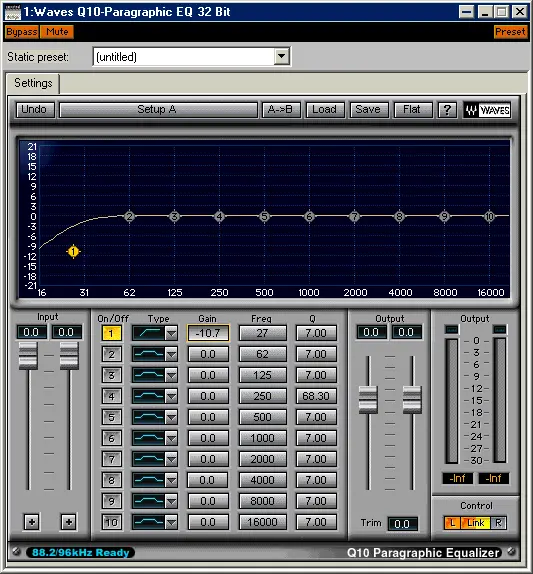Open band 7 filter type dropdown arrow
The width and height of the screenshot is (533, 574).
click(x=171, y=459)
